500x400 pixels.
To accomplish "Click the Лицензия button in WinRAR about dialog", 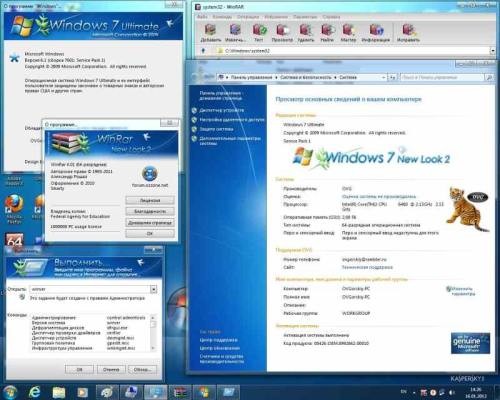I will 150,200.
